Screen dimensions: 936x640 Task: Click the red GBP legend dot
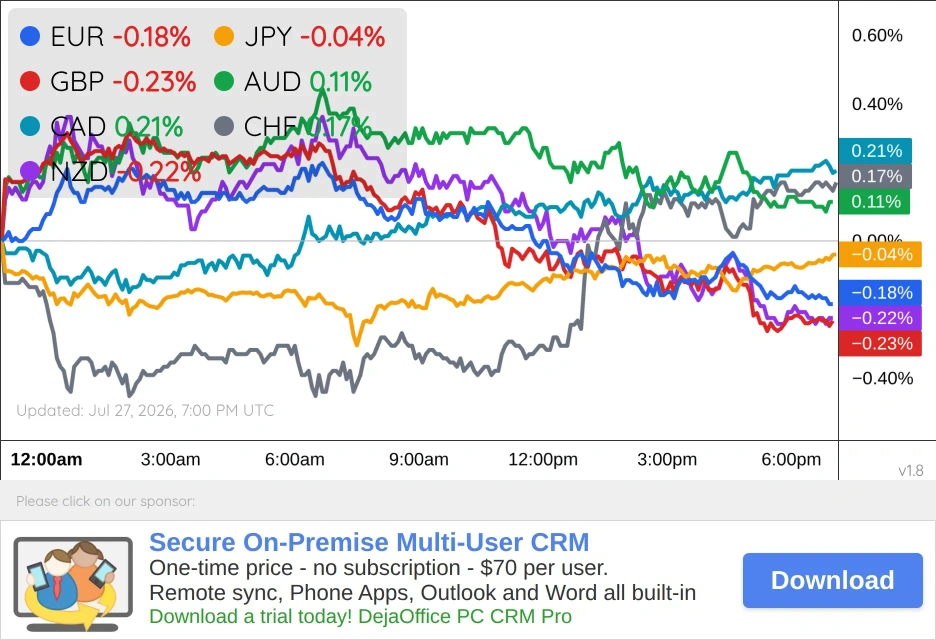(x=30, y=81)
